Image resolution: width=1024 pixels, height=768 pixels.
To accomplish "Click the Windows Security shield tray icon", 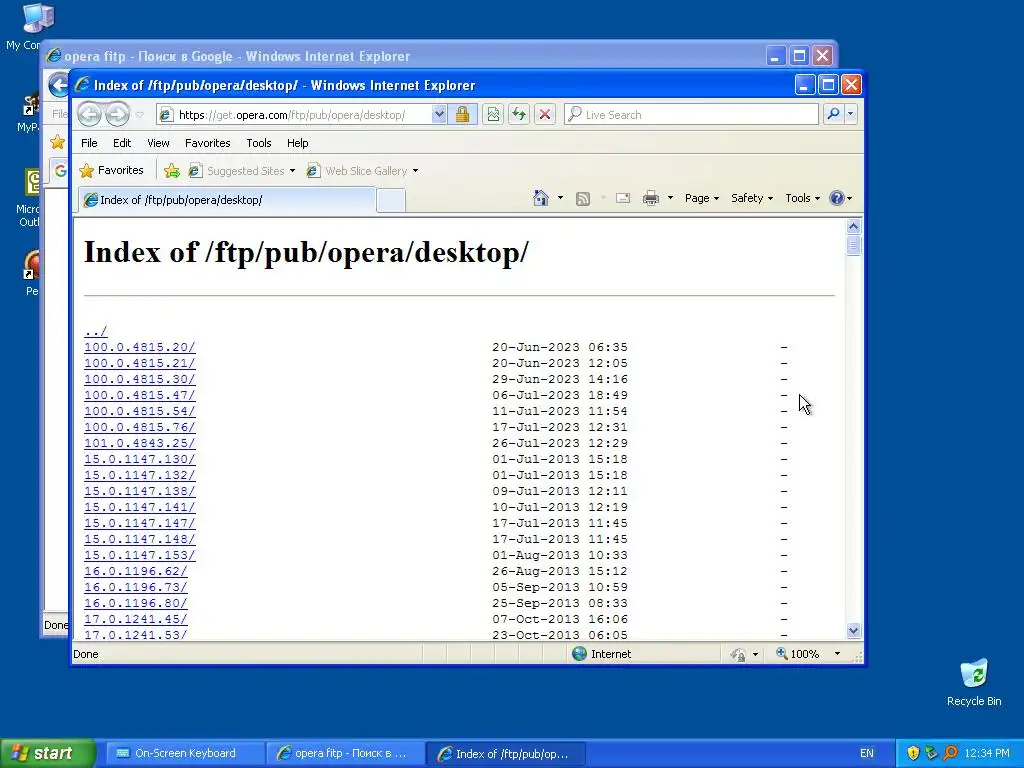I will (913, 753).
